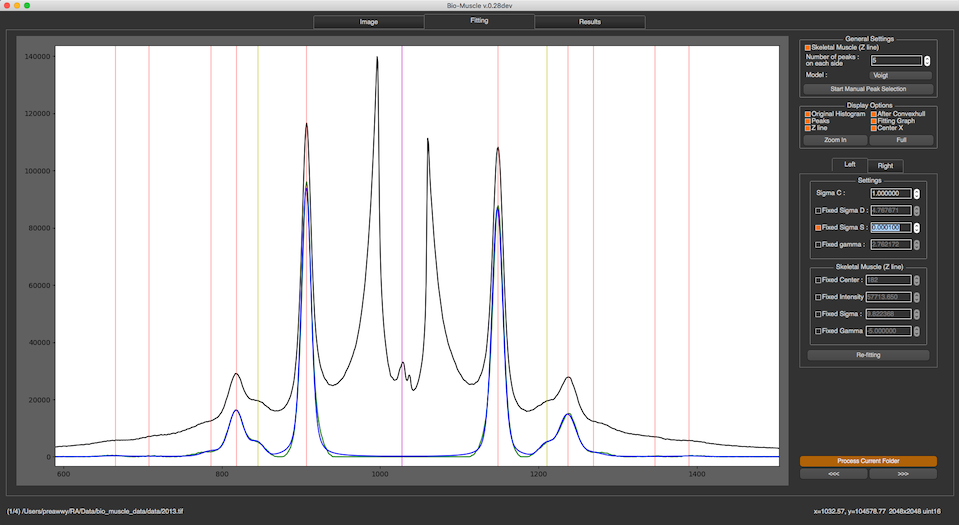Toggle the Center X display checkbox
The height and width of the screenshot is (525, 959).
pos(873,128)
